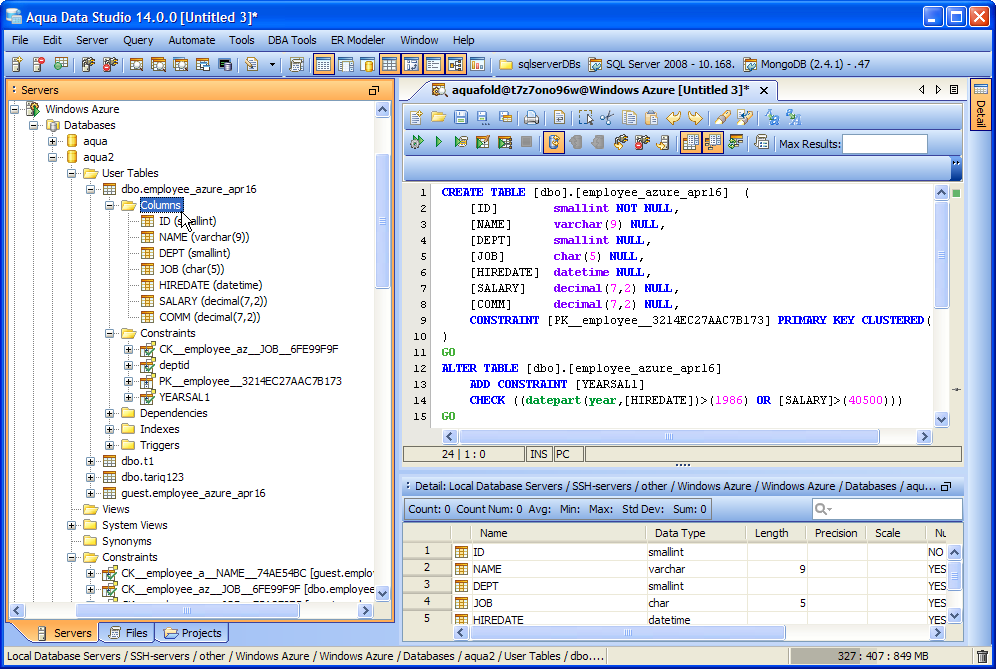
Task: Click the Undo arrow icon
Action: pos(674,117)
